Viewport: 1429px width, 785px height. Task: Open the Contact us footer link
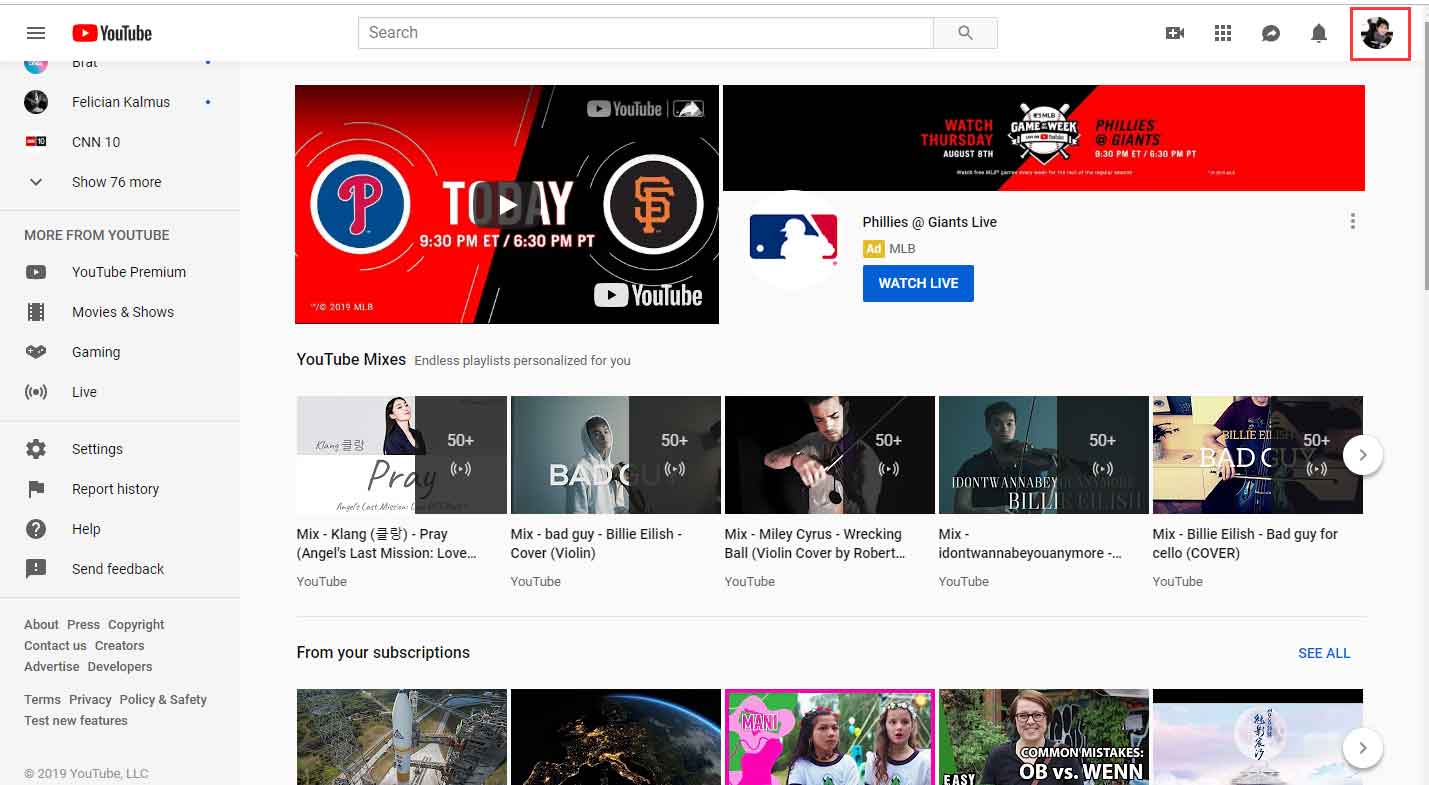pos(55,645)
